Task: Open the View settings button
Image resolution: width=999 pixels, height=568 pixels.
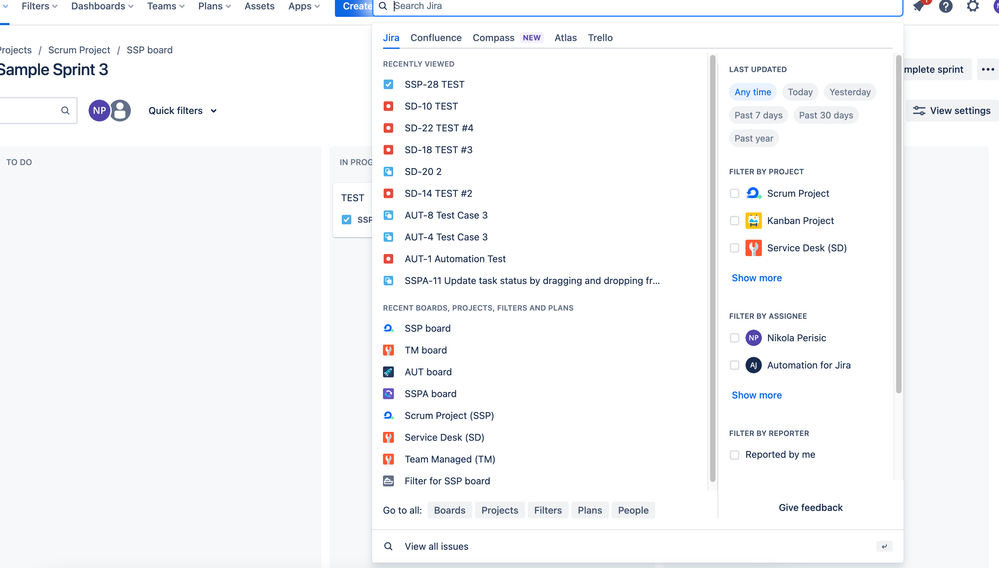Action: tap(952, 110)
